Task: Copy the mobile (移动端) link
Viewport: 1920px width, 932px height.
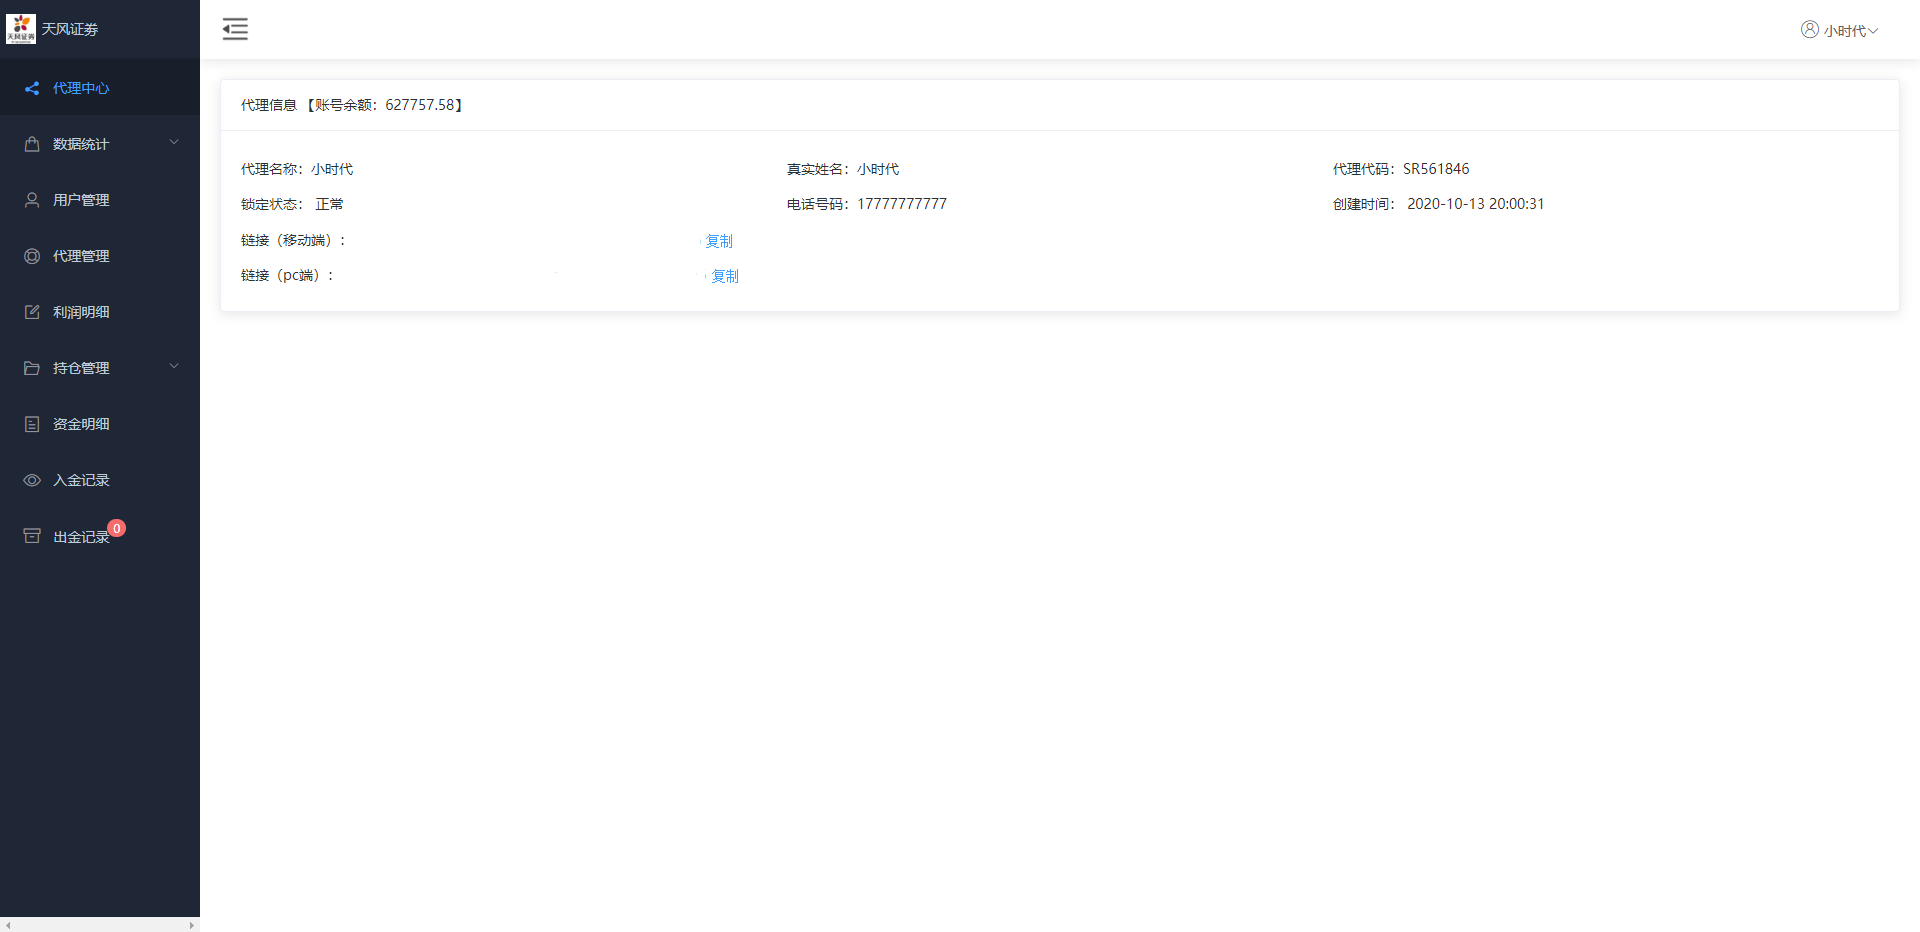Action: [719, 241]
